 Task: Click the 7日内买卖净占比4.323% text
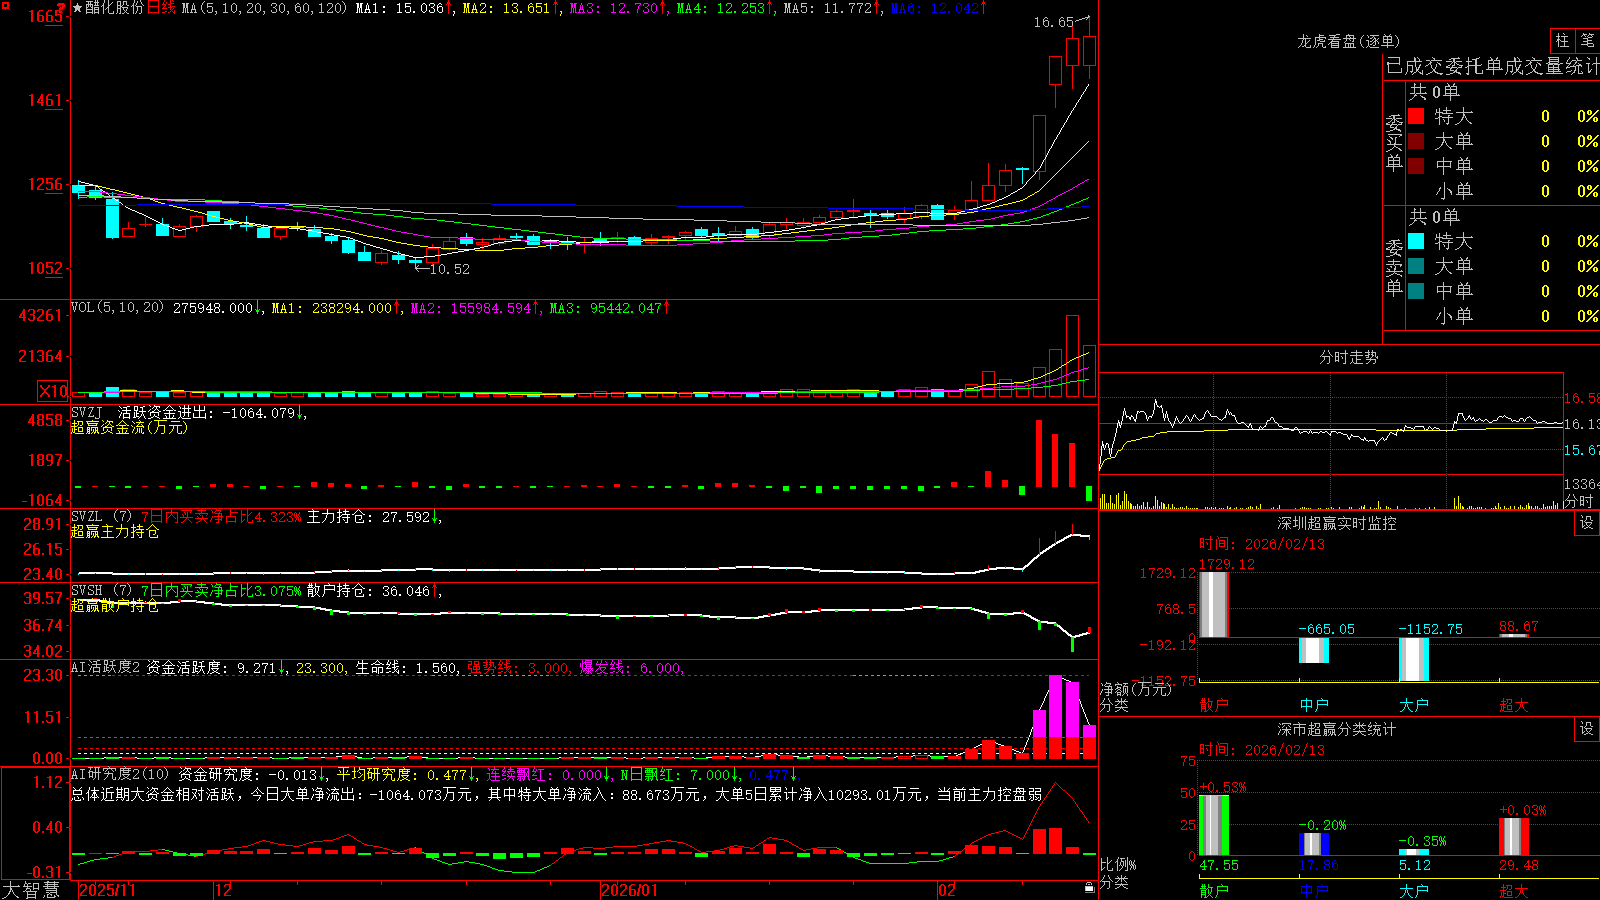221,517
